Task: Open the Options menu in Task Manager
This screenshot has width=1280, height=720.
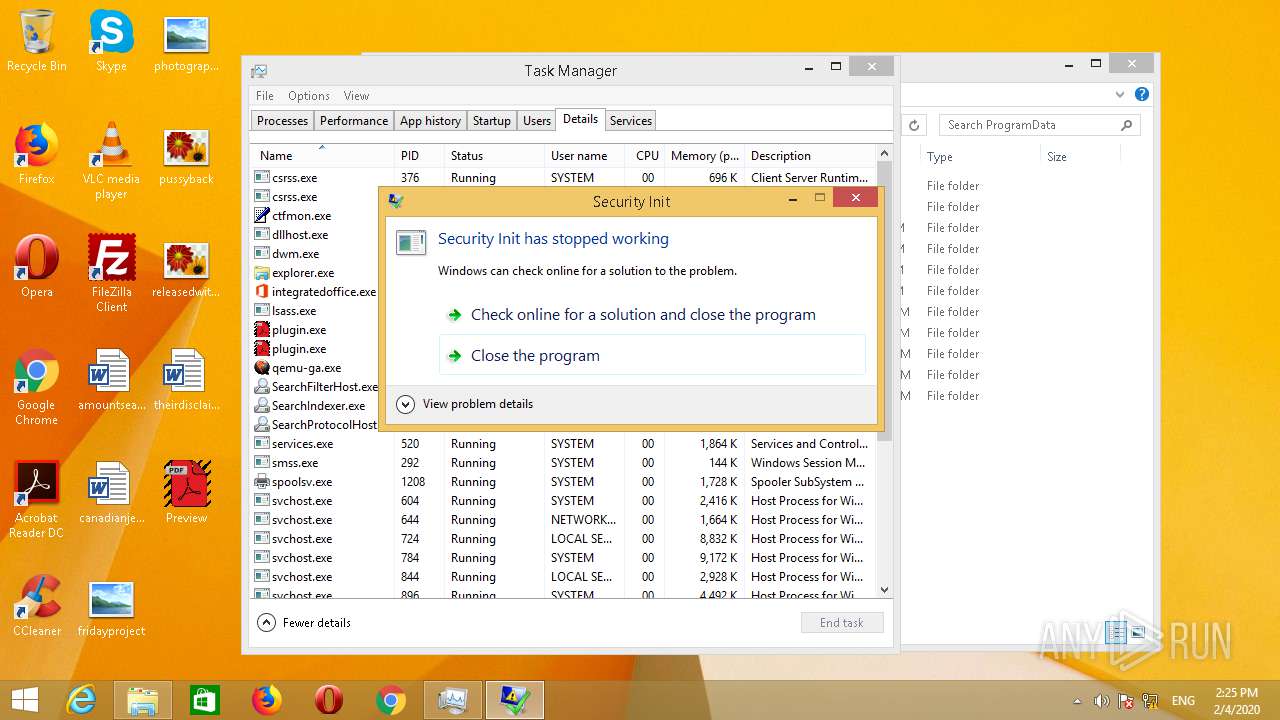Action: click(x=309, y=96)
